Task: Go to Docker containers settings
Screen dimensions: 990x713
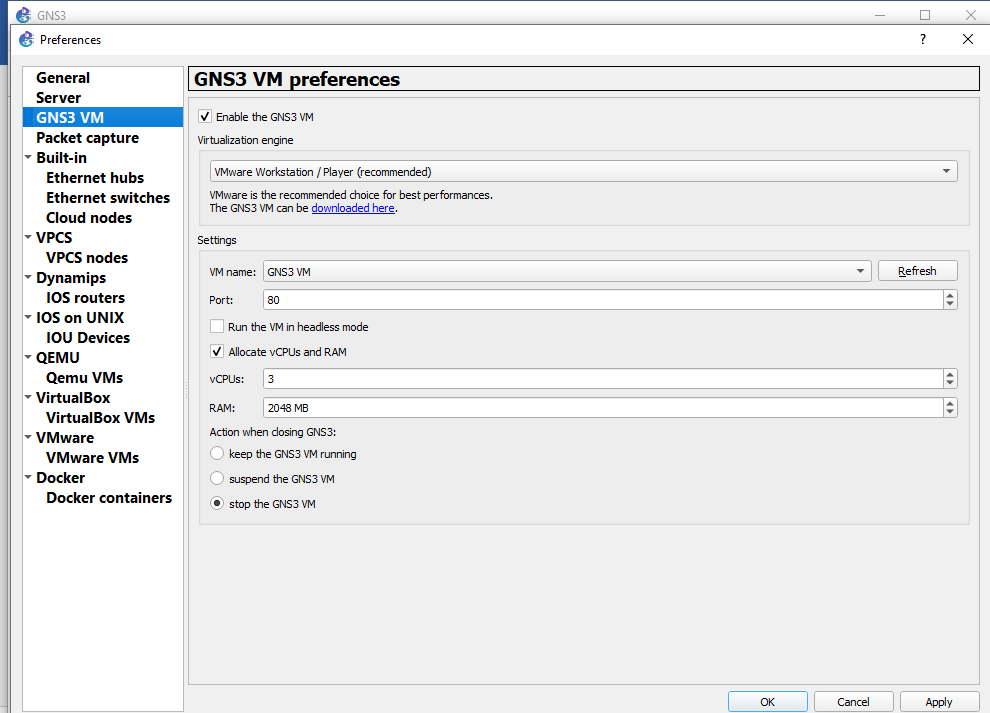Action: [x=109, y=498]
